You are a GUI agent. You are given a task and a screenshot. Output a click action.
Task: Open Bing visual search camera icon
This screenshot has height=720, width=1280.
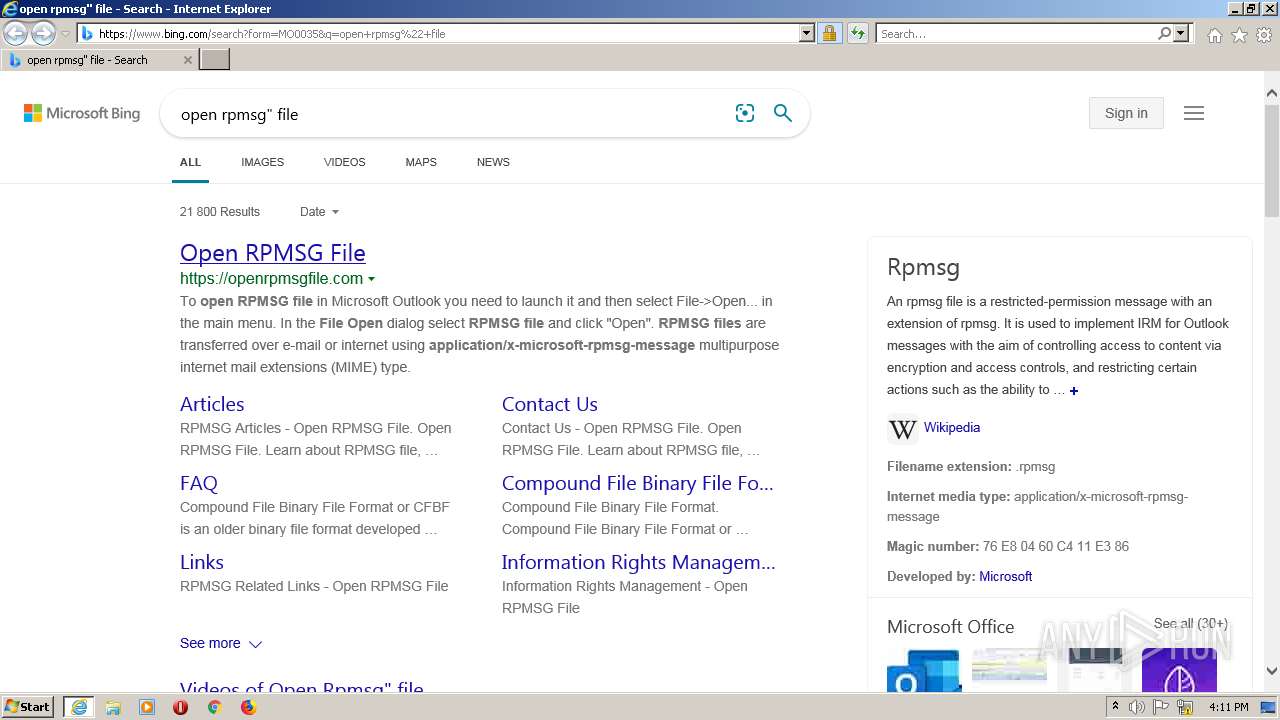[x=745, y=113]
